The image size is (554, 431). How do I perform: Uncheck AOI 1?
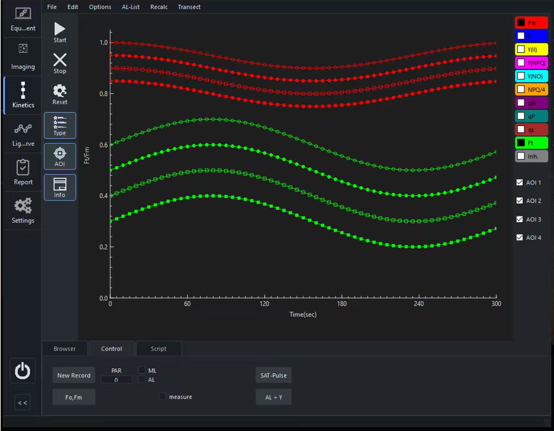pyautogui.click(x=519, y=182)
